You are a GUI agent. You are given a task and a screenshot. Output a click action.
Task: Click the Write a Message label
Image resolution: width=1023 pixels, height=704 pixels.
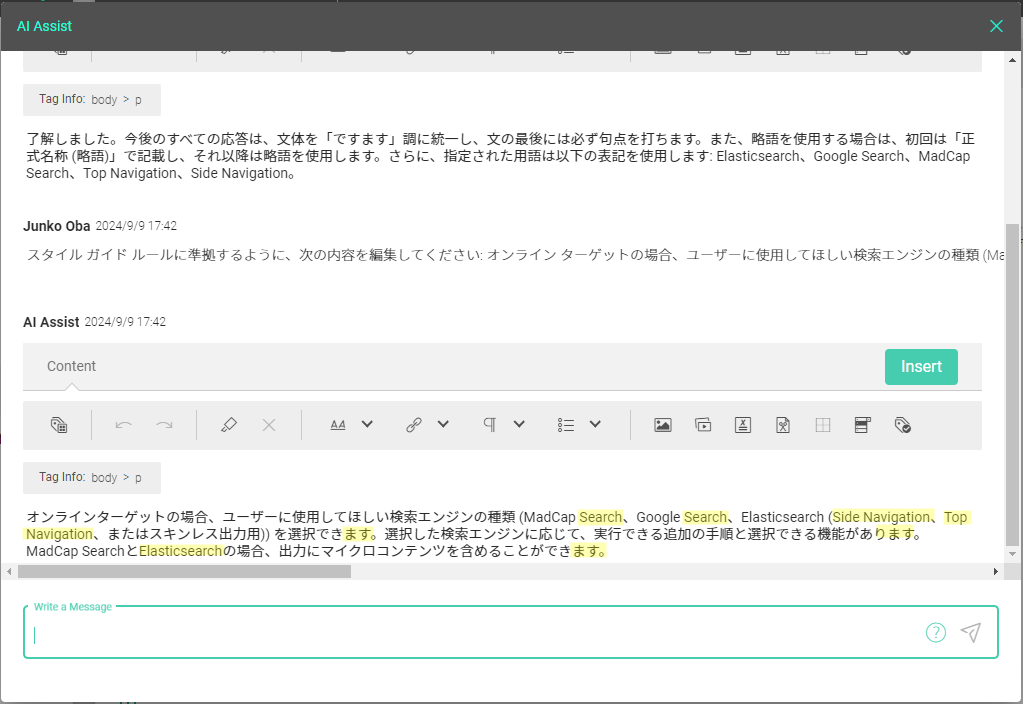(x=73, y=607)
